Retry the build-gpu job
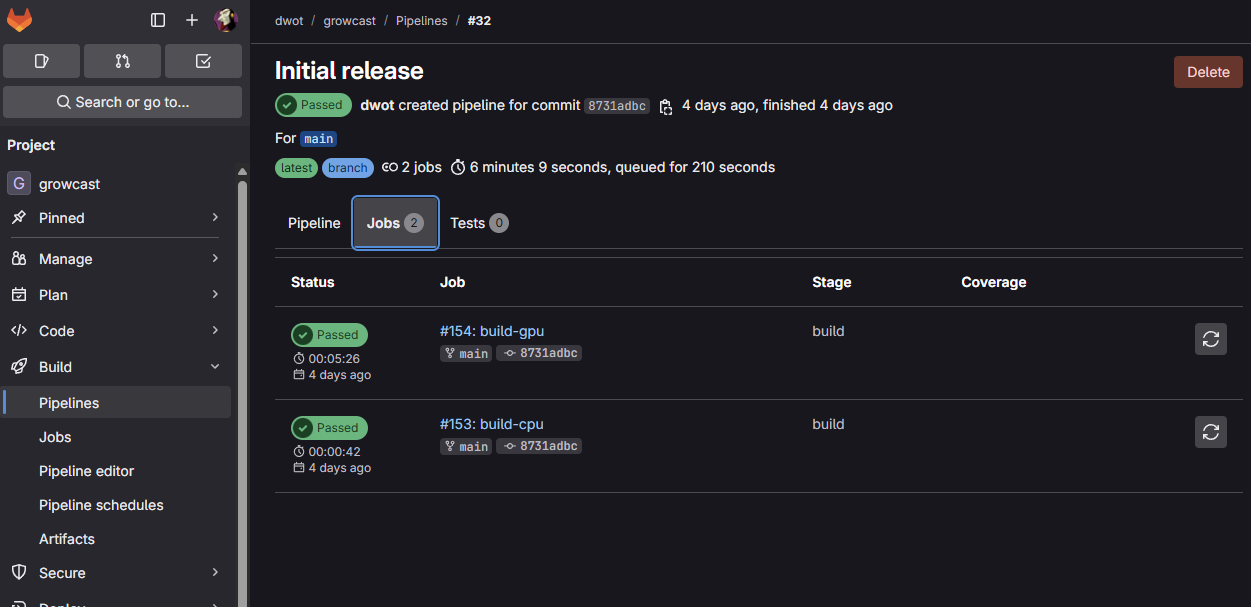 pyautogui.click(x=1210, y=338)
